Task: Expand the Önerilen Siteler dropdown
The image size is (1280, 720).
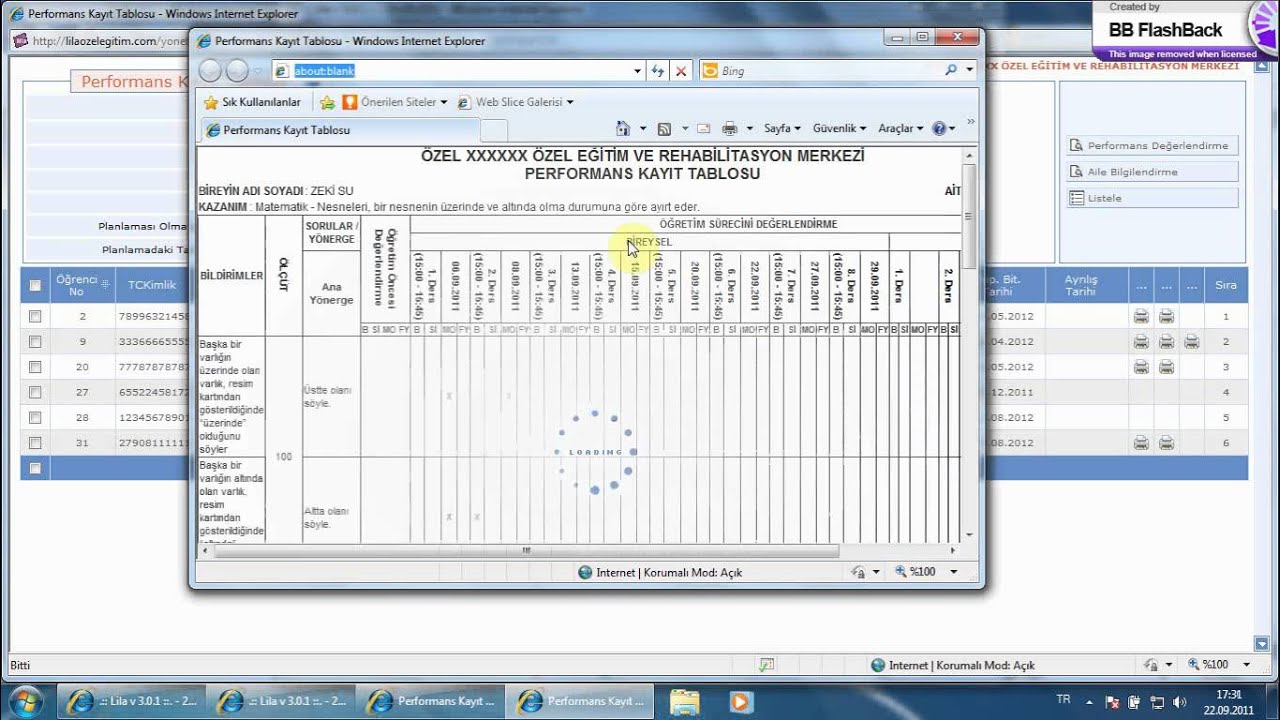Action: [444, 102]
